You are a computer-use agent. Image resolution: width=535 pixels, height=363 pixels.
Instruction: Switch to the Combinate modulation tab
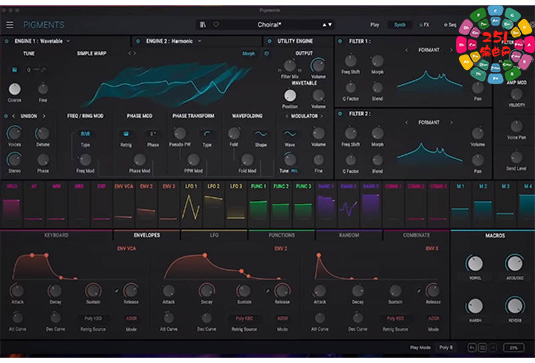tap(416, 235)
